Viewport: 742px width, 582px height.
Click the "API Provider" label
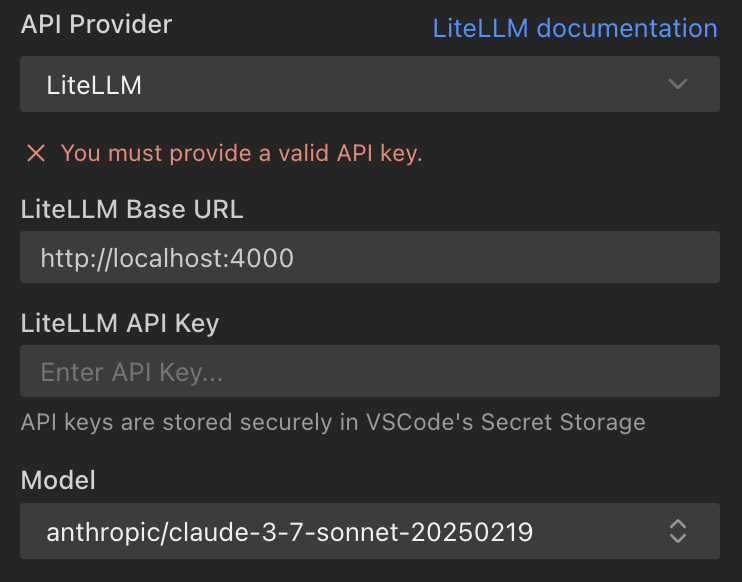tap(96, 25)
